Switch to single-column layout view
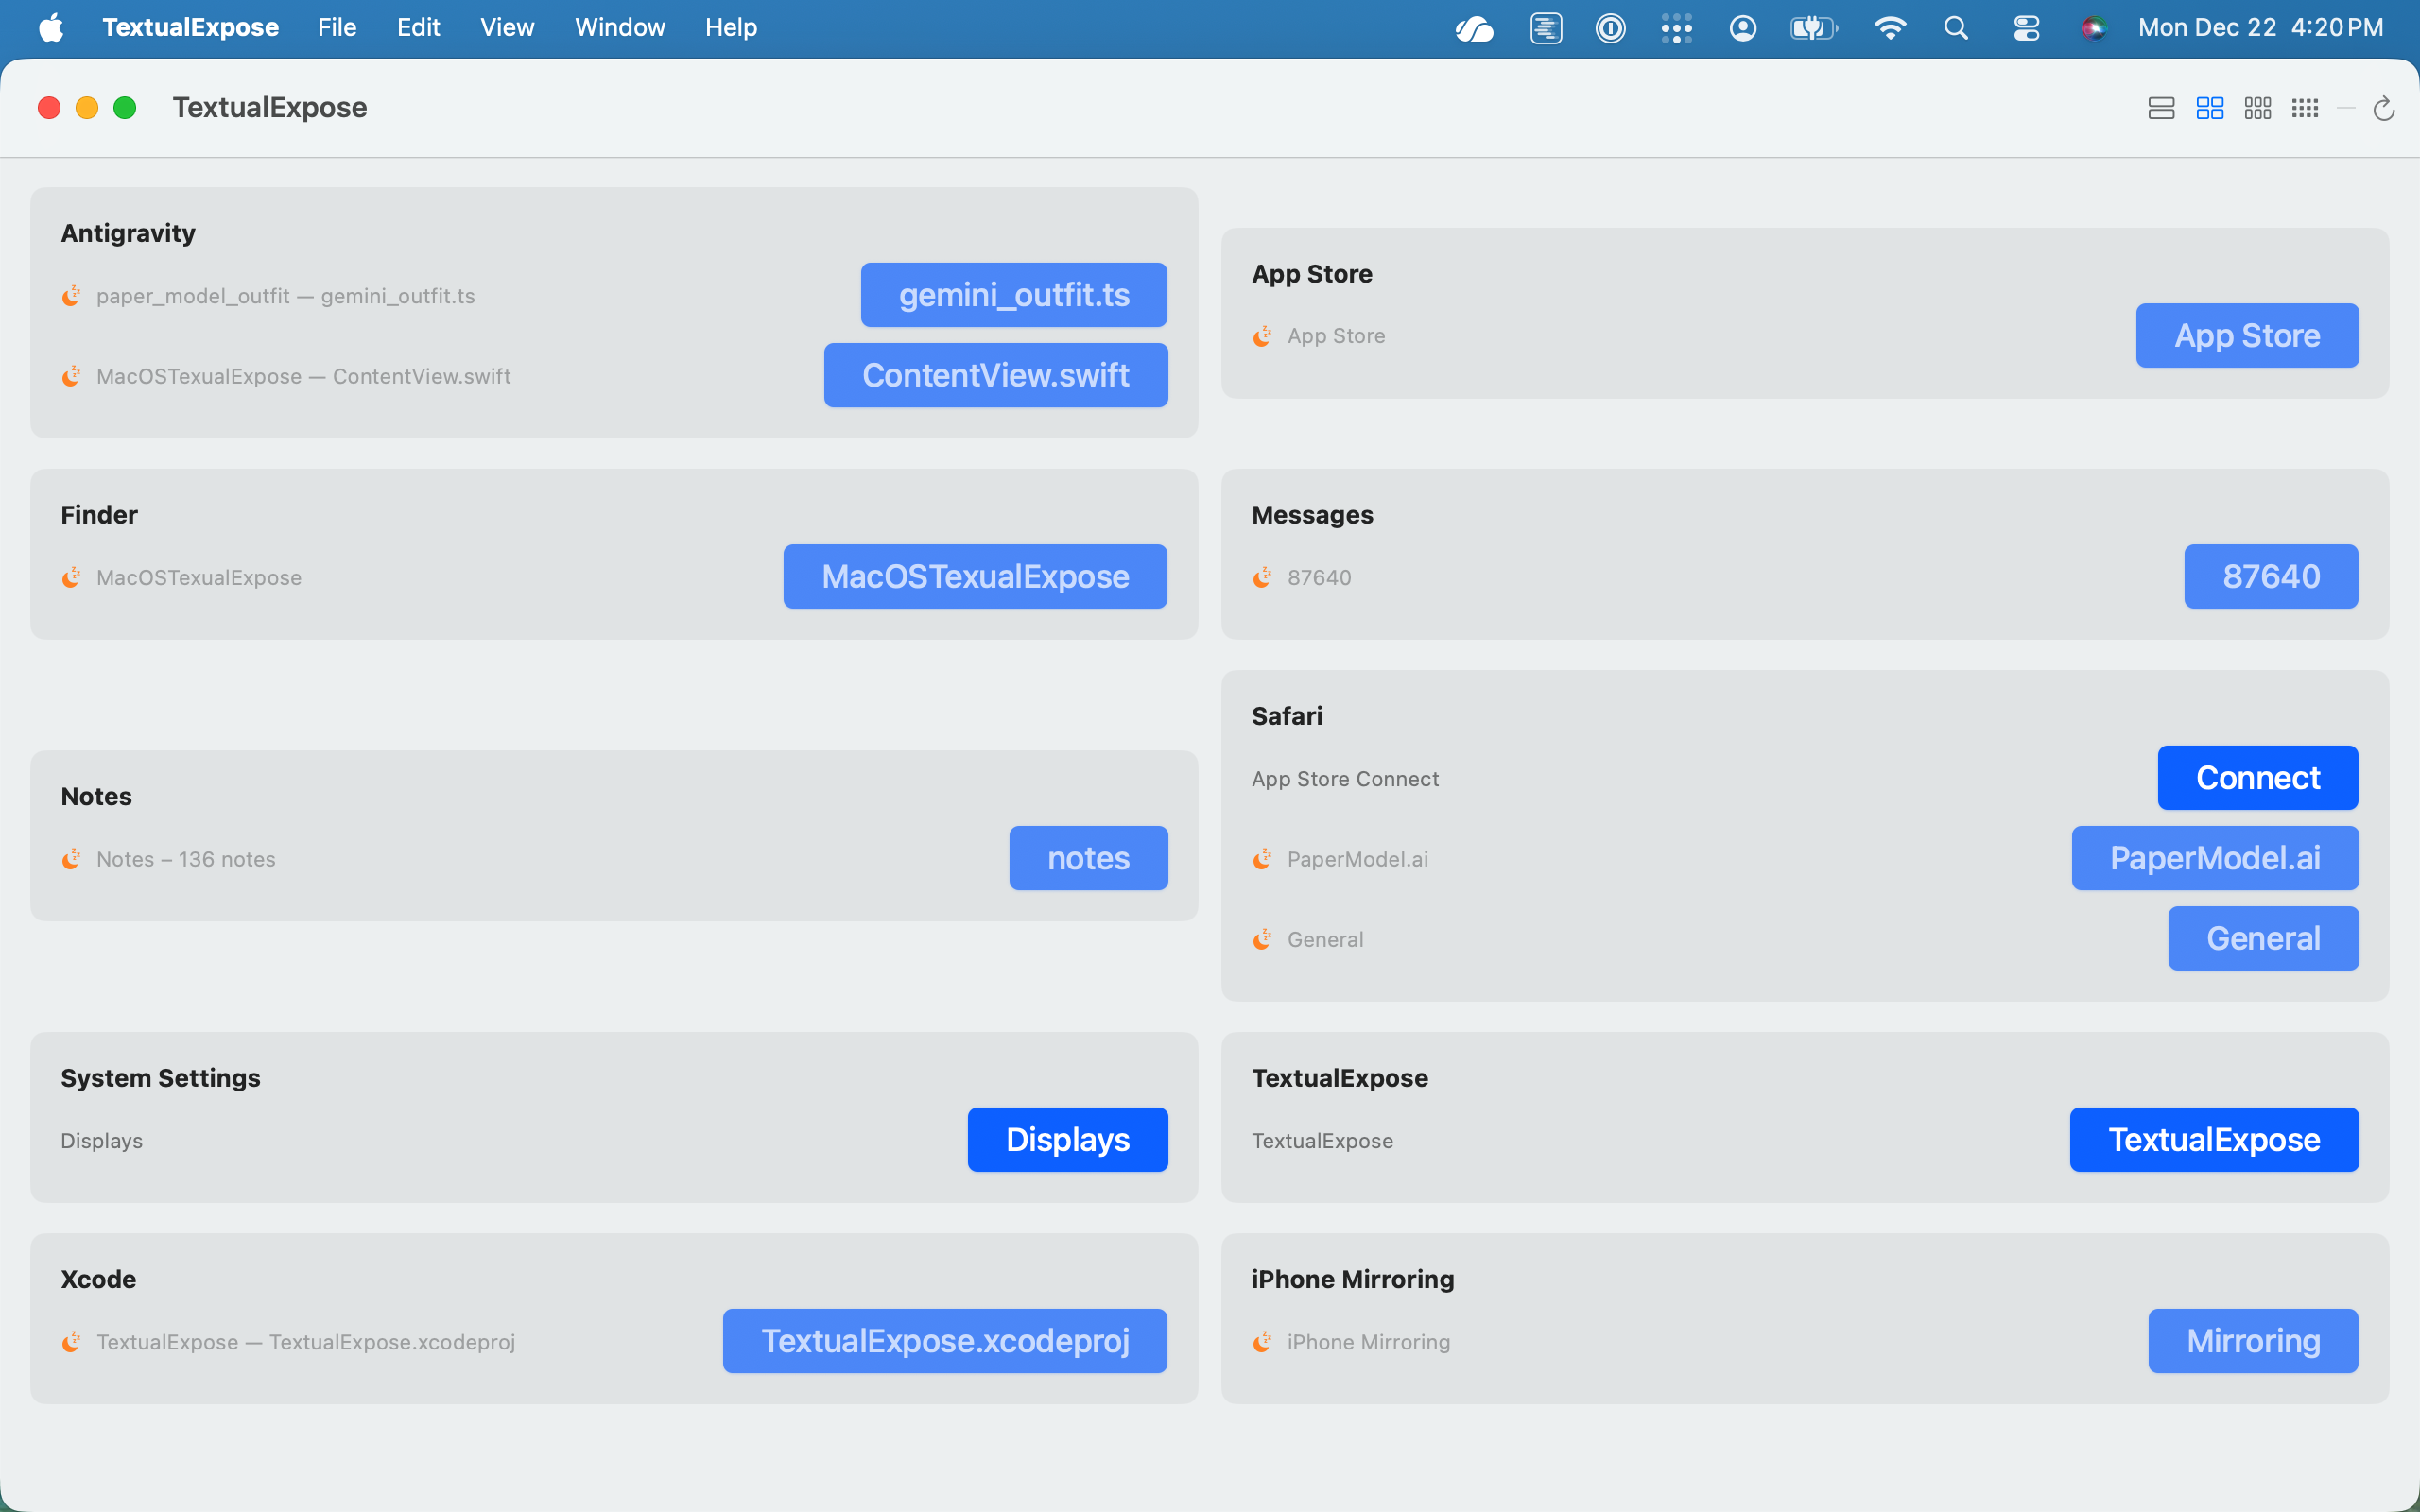Screen dimensions: 2420x1512 2161,108
